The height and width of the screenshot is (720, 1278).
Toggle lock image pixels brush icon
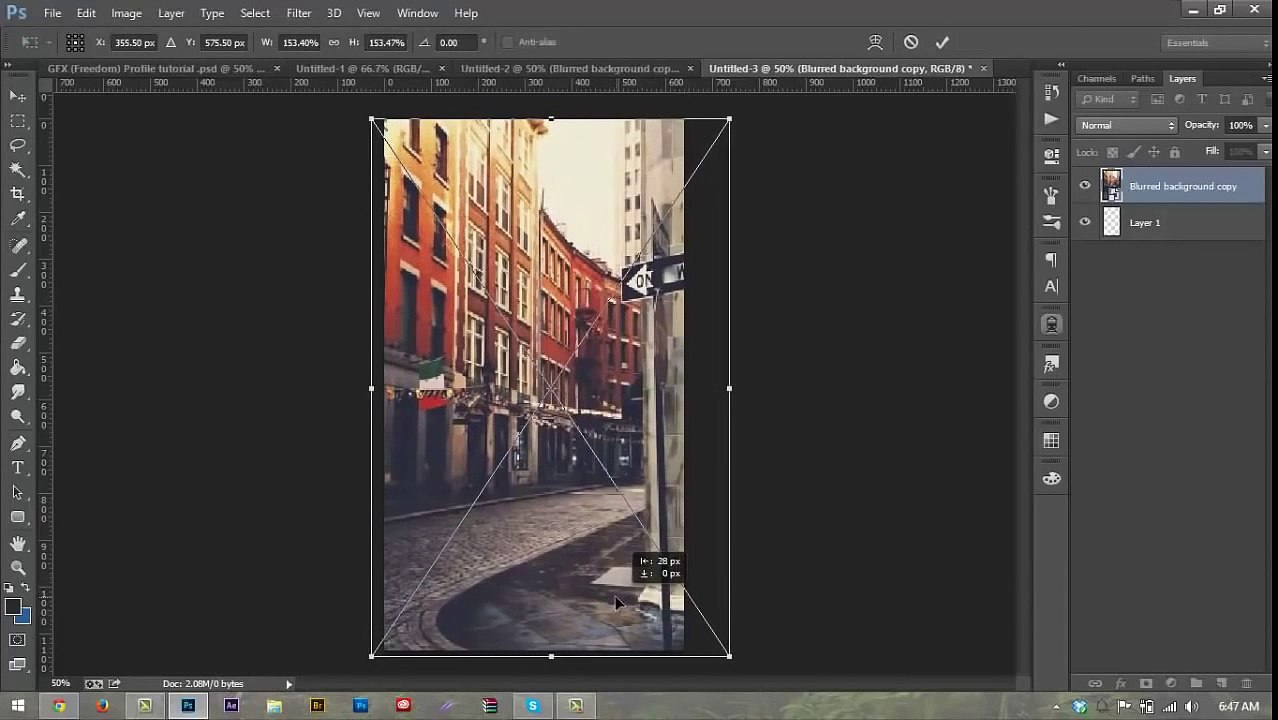point(1133,152)
